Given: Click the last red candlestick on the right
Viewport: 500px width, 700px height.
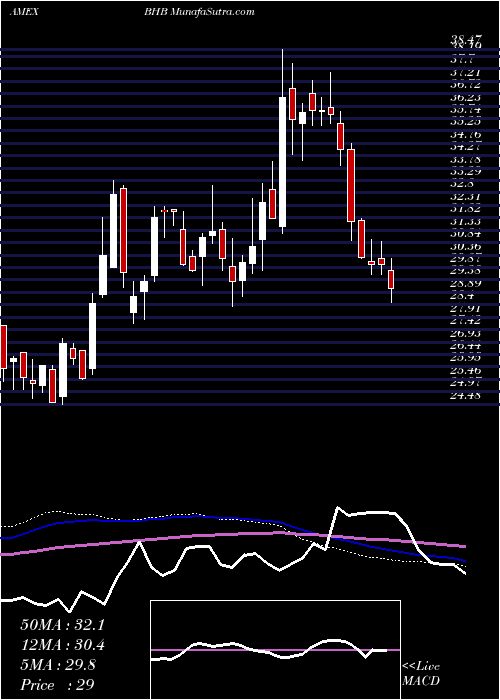Looking at the screenshot, I should pos(392,279).
